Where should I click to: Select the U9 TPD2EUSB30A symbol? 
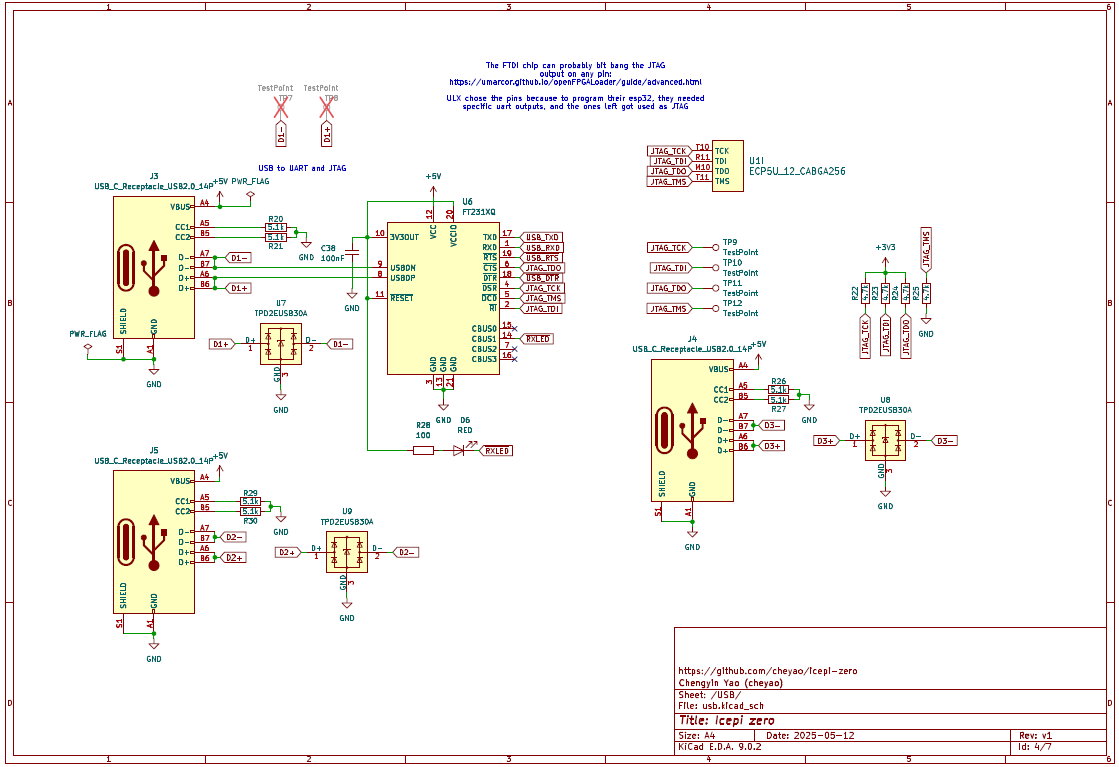point(346,552)
